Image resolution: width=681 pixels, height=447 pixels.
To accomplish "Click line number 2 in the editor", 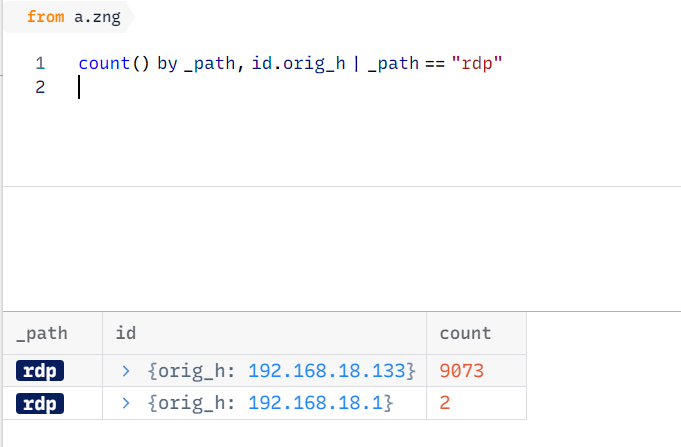I will pyautogui.click(x=40, y=87).
